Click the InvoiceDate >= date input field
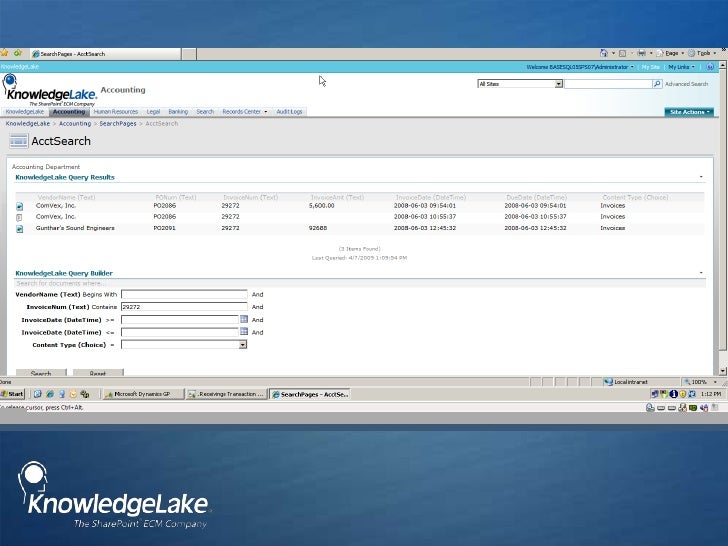Viewport: 728px width, 546px height. coord(180,319)
